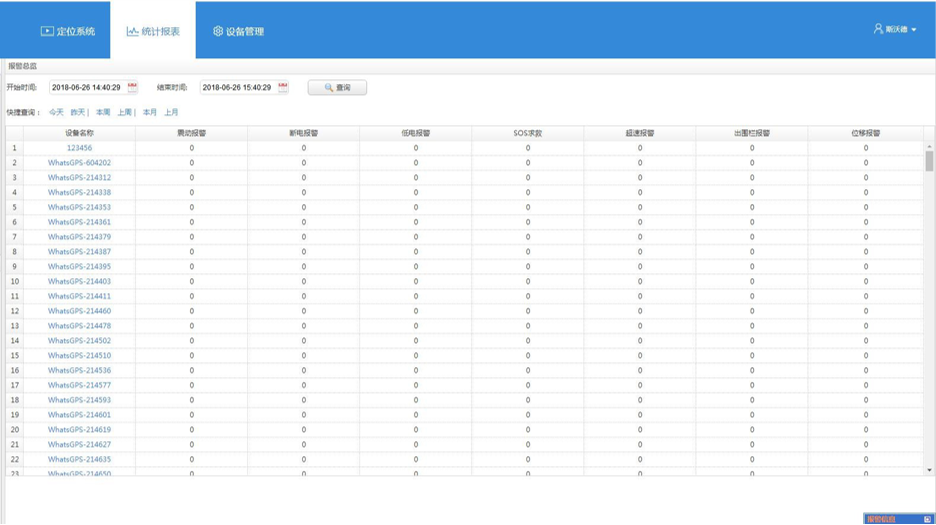Choose 上月 quick query link
The image size is (936, 525).
coord(171,112)
